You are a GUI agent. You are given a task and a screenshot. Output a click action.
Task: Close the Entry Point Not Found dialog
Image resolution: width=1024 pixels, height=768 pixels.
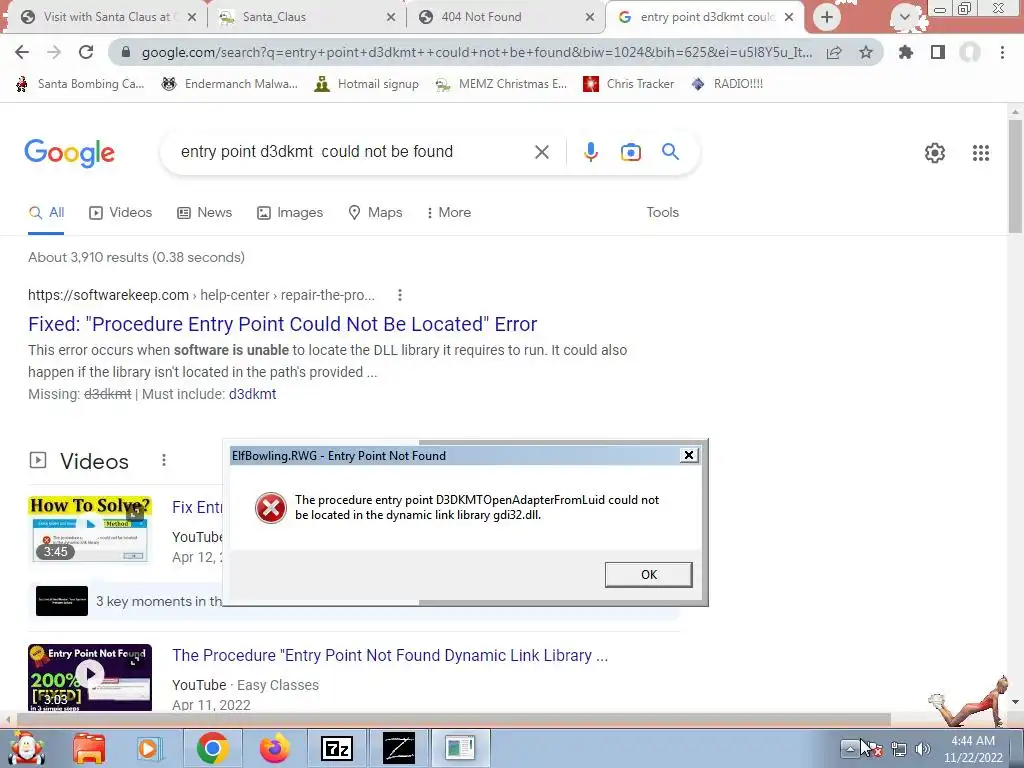click(x=688, y=455)
